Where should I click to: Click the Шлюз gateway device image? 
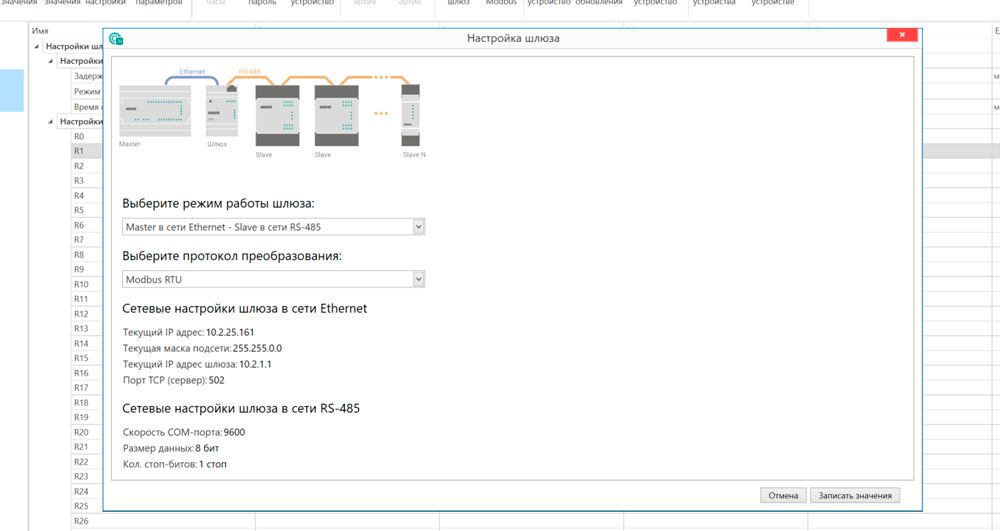pyautogui.click(x=222, y=110)
